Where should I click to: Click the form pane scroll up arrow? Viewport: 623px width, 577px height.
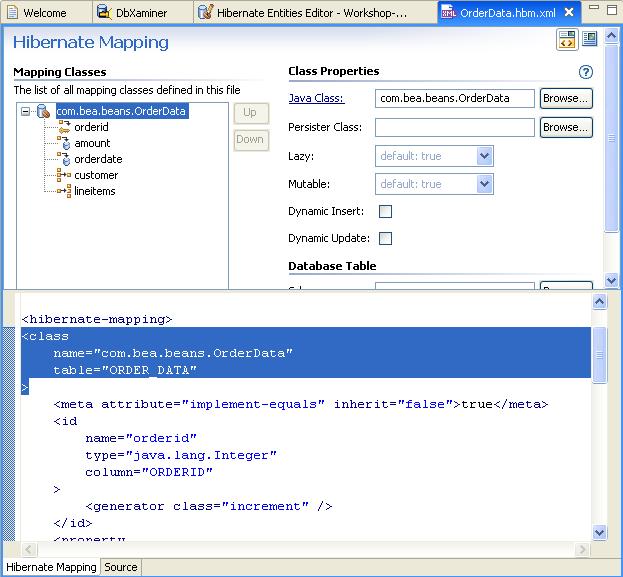611,36
